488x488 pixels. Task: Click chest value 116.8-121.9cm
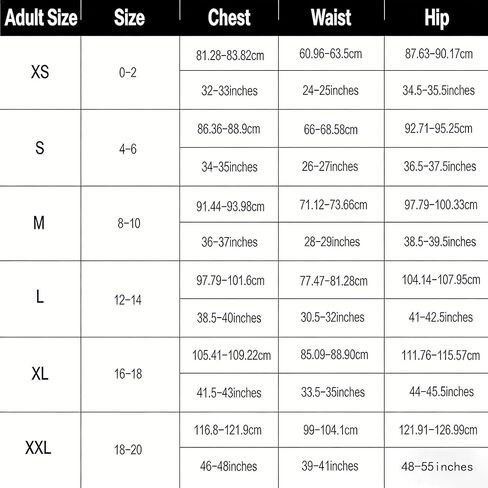[x=228, y=430]
